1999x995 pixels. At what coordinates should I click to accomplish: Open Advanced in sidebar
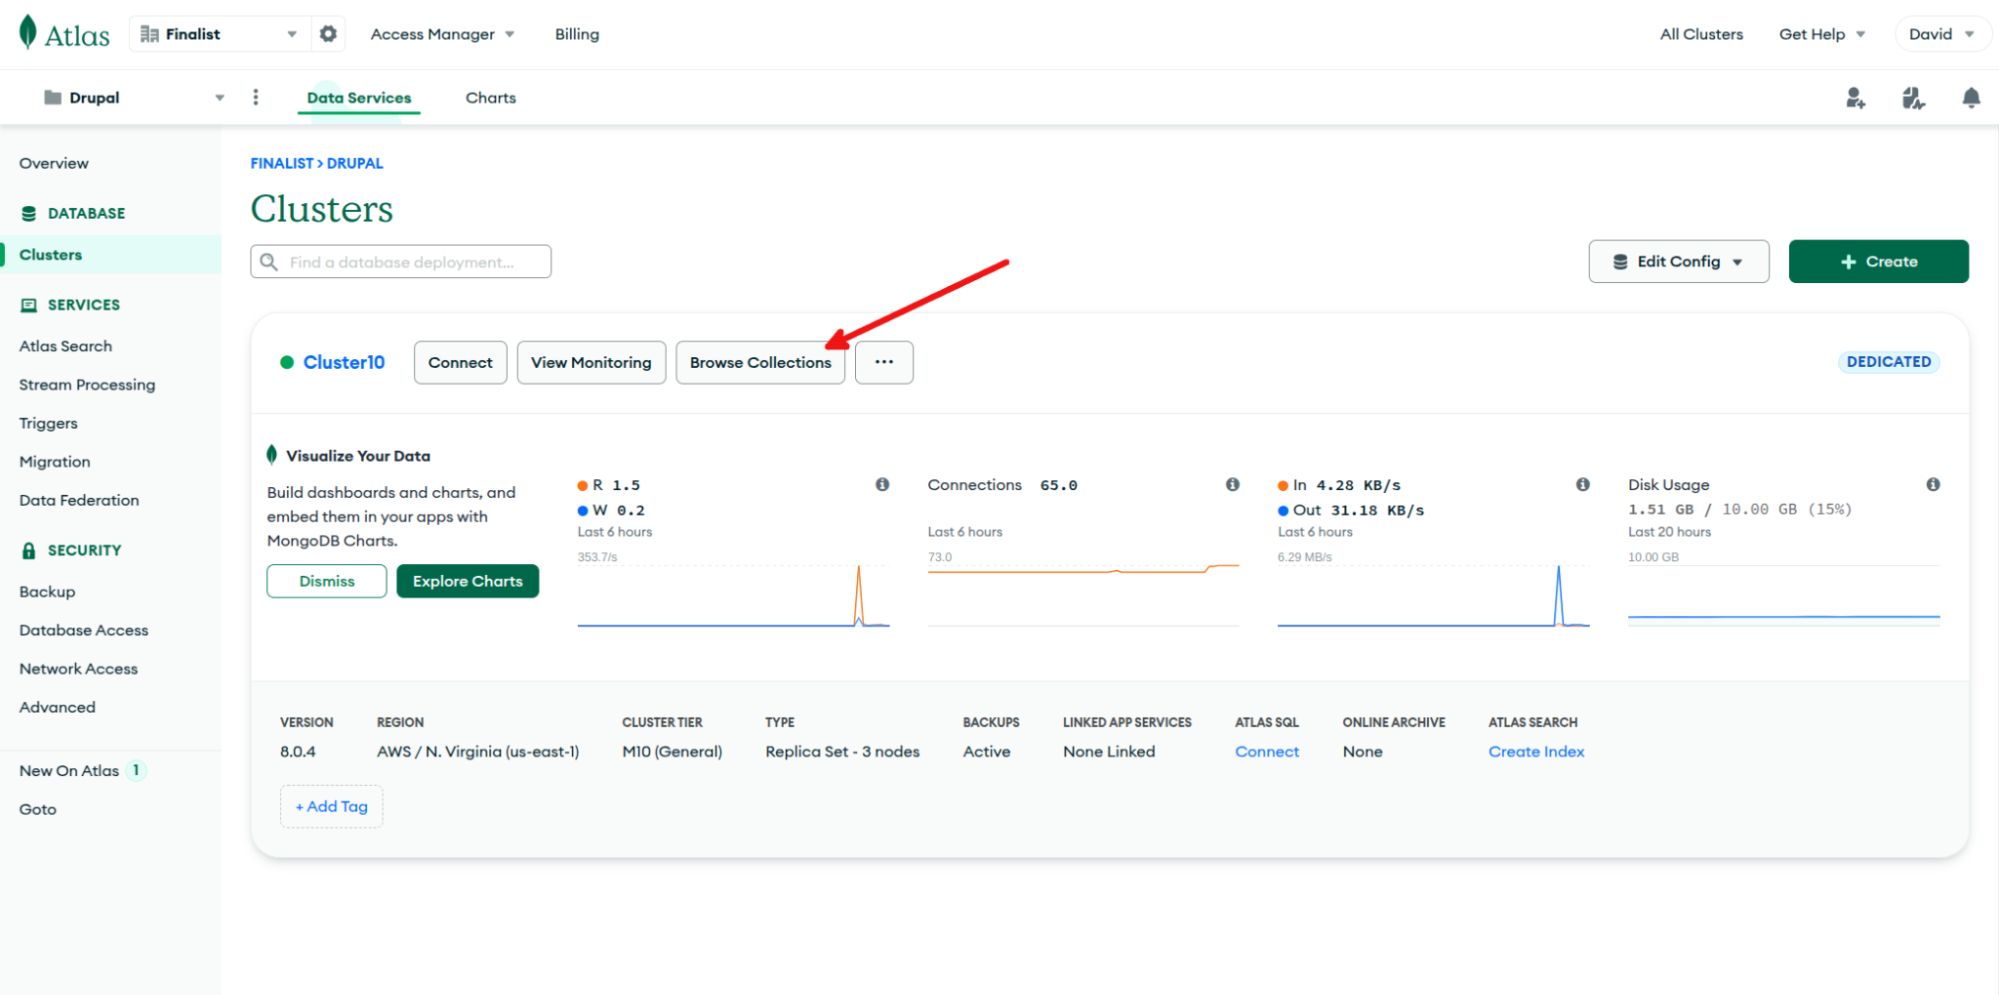pyautogui.click(x=58, y=707)
